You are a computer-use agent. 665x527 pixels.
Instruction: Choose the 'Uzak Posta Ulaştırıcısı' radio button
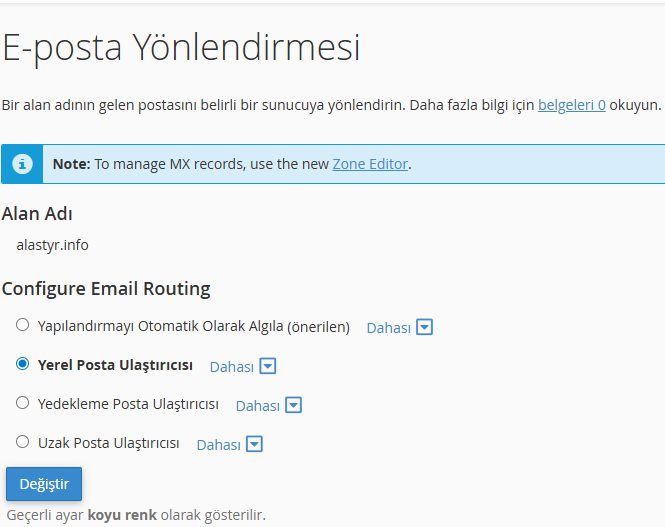[22, 442]
